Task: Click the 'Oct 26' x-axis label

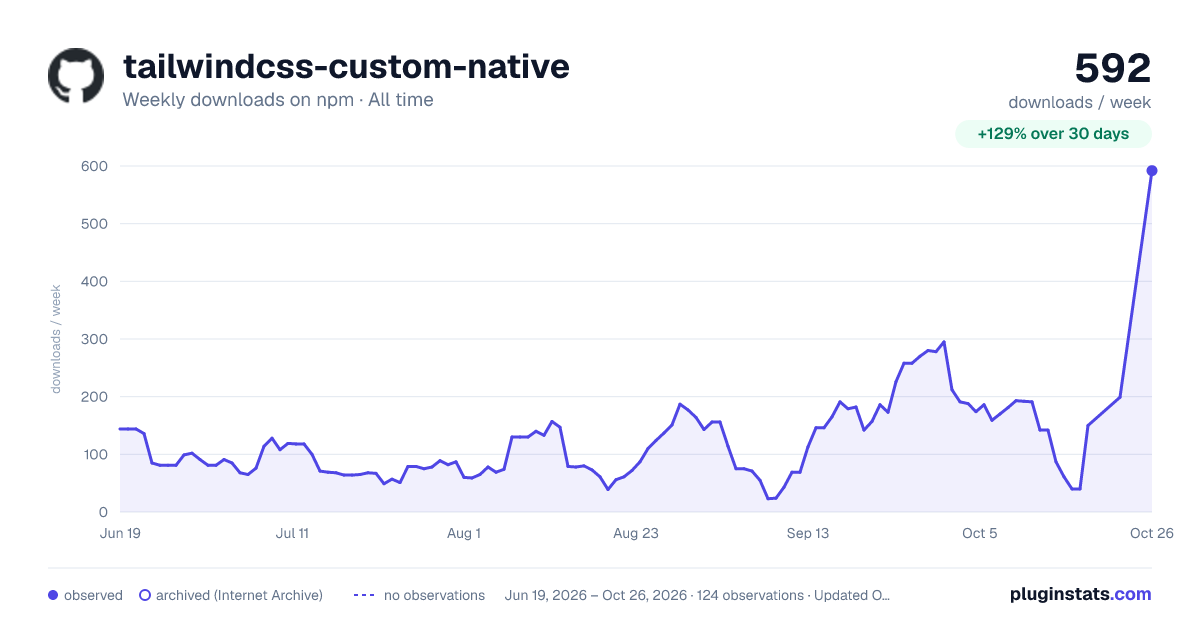Action: pyautogui.click(x=1152, y=533)
